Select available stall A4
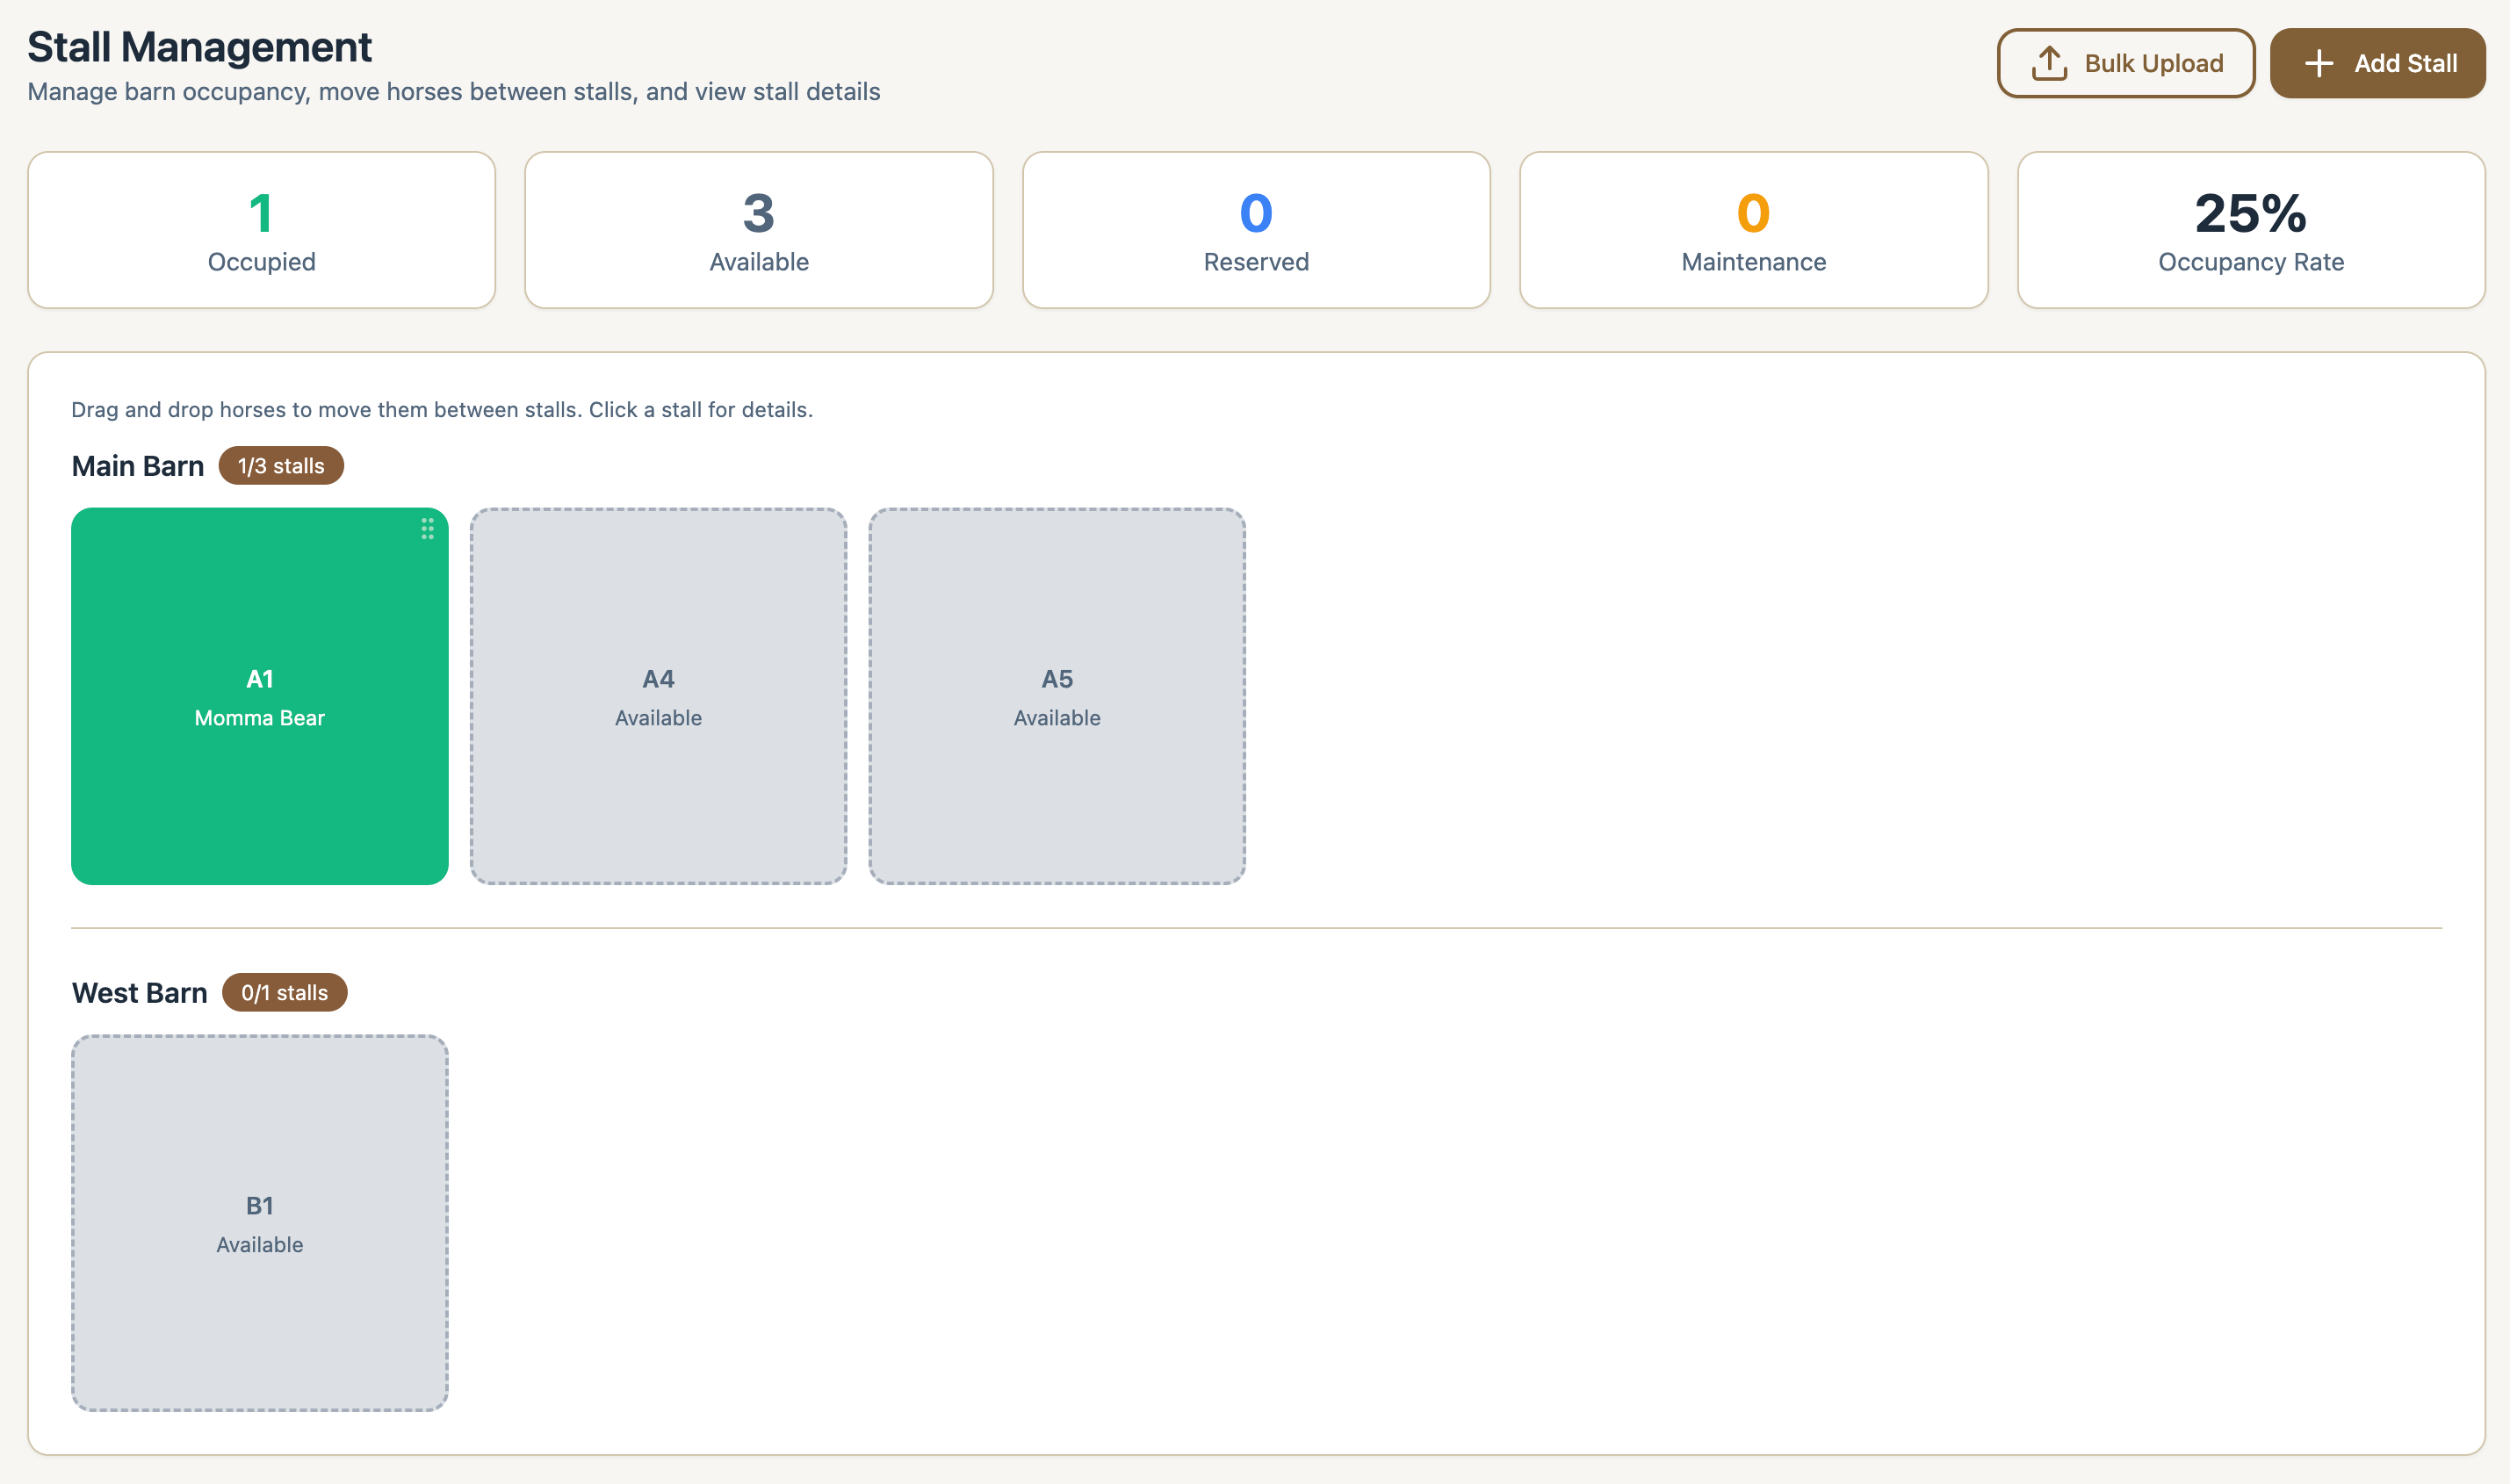The height and width of the screenshot is (1484, 2510). 658,696
